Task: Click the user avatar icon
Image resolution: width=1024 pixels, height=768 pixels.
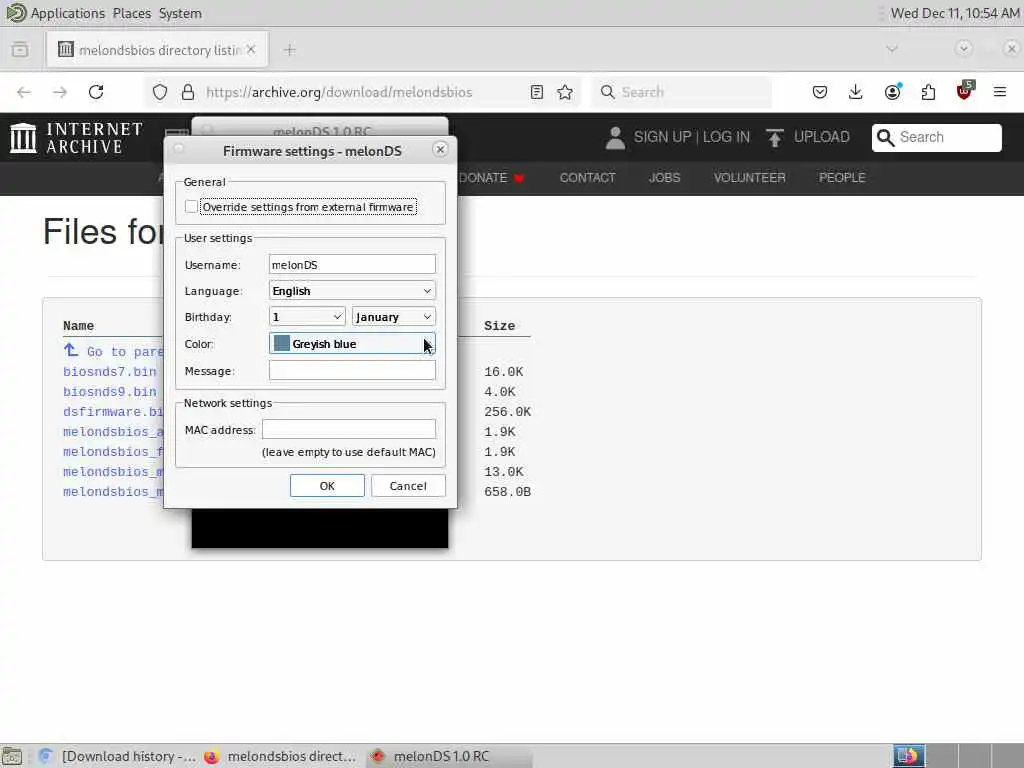Action: tap(615, 138)
